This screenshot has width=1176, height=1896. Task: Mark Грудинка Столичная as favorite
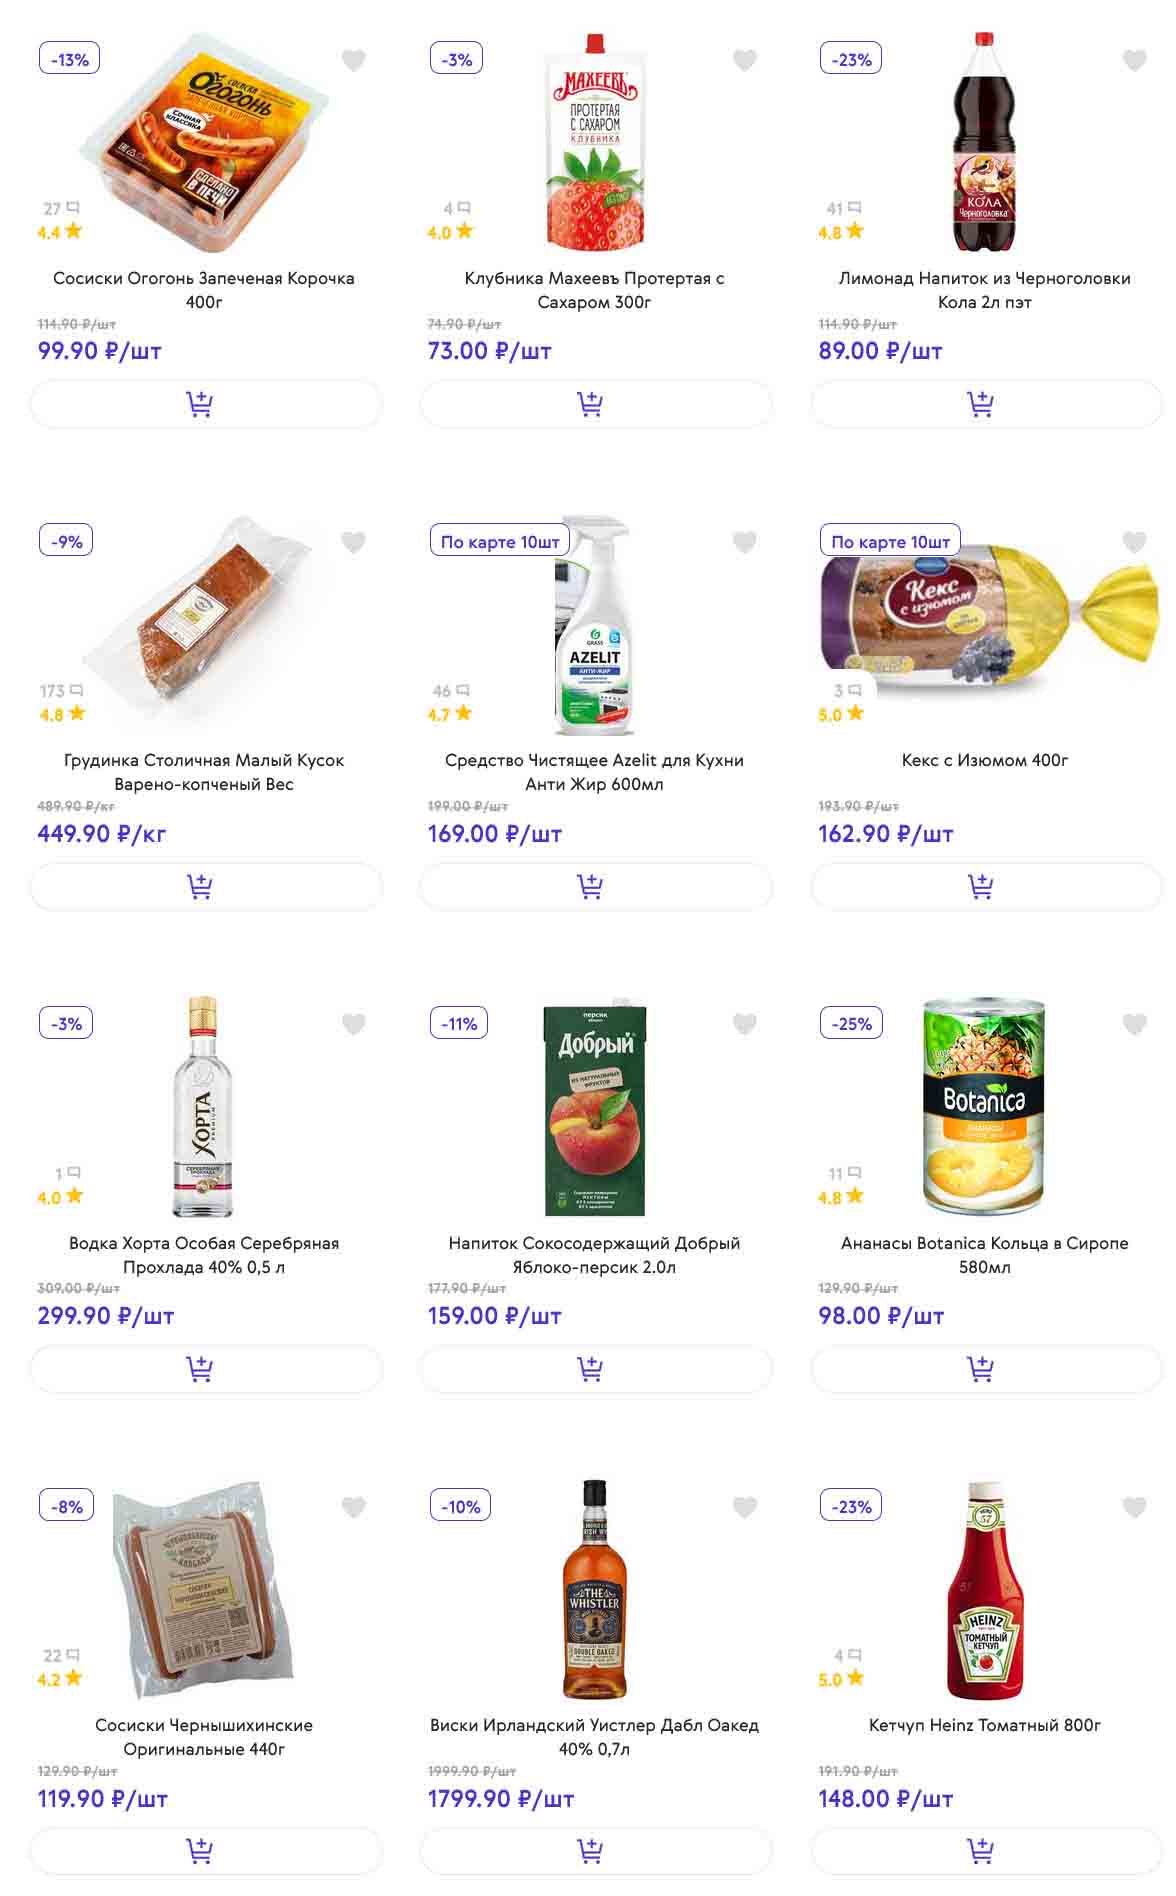(x=354, y=543)
